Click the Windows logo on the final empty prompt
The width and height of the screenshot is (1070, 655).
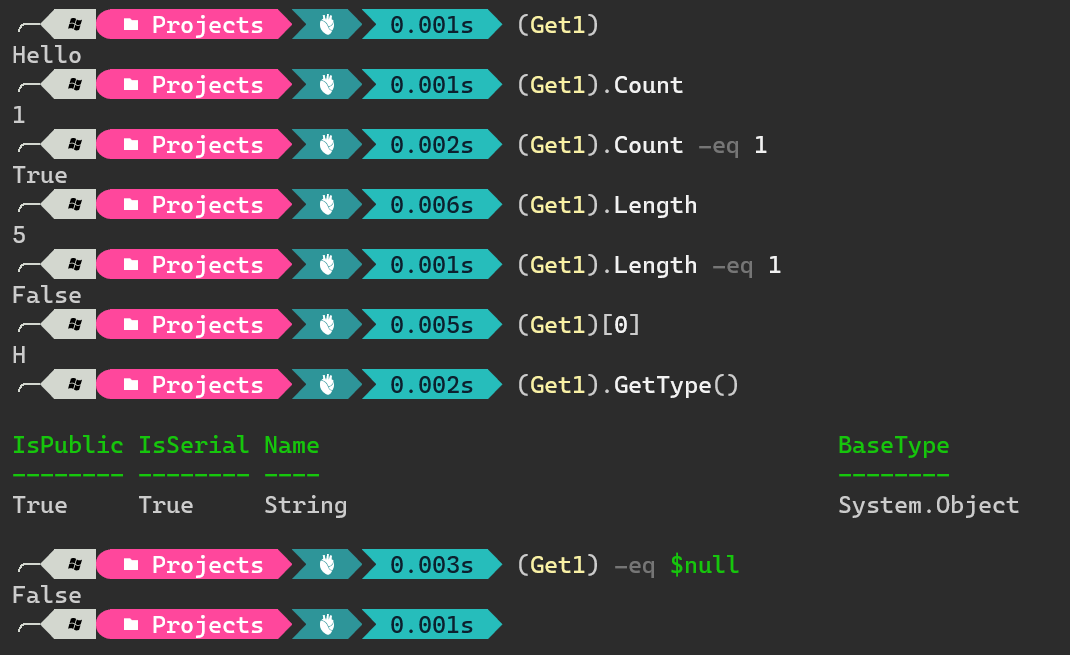coord(75,625)
